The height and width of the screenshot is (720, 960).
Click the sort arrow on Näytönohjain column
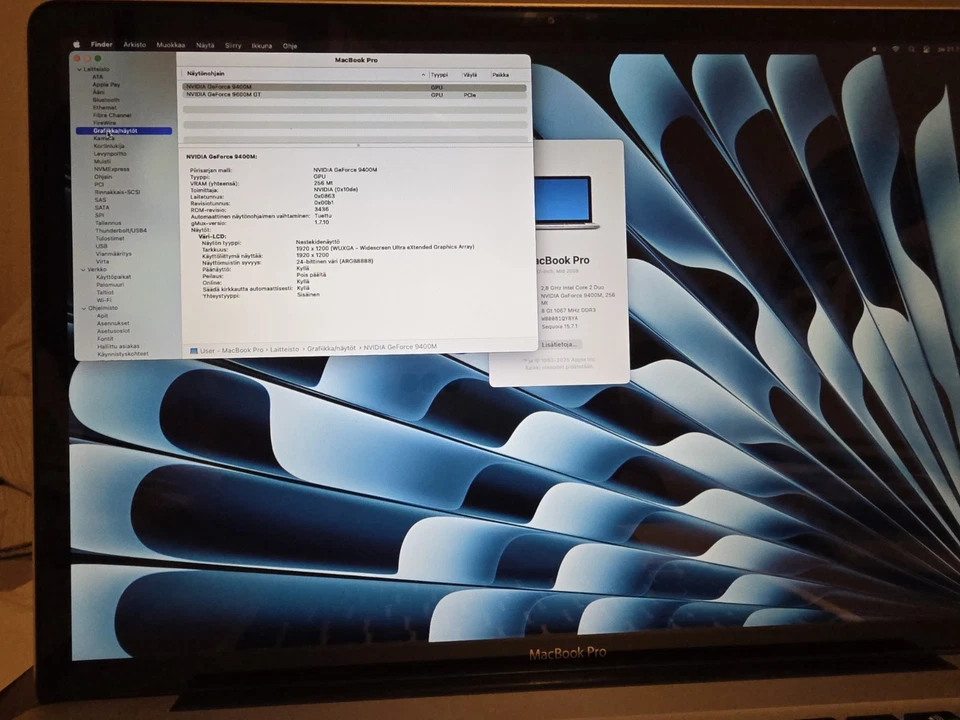[423, 74]
